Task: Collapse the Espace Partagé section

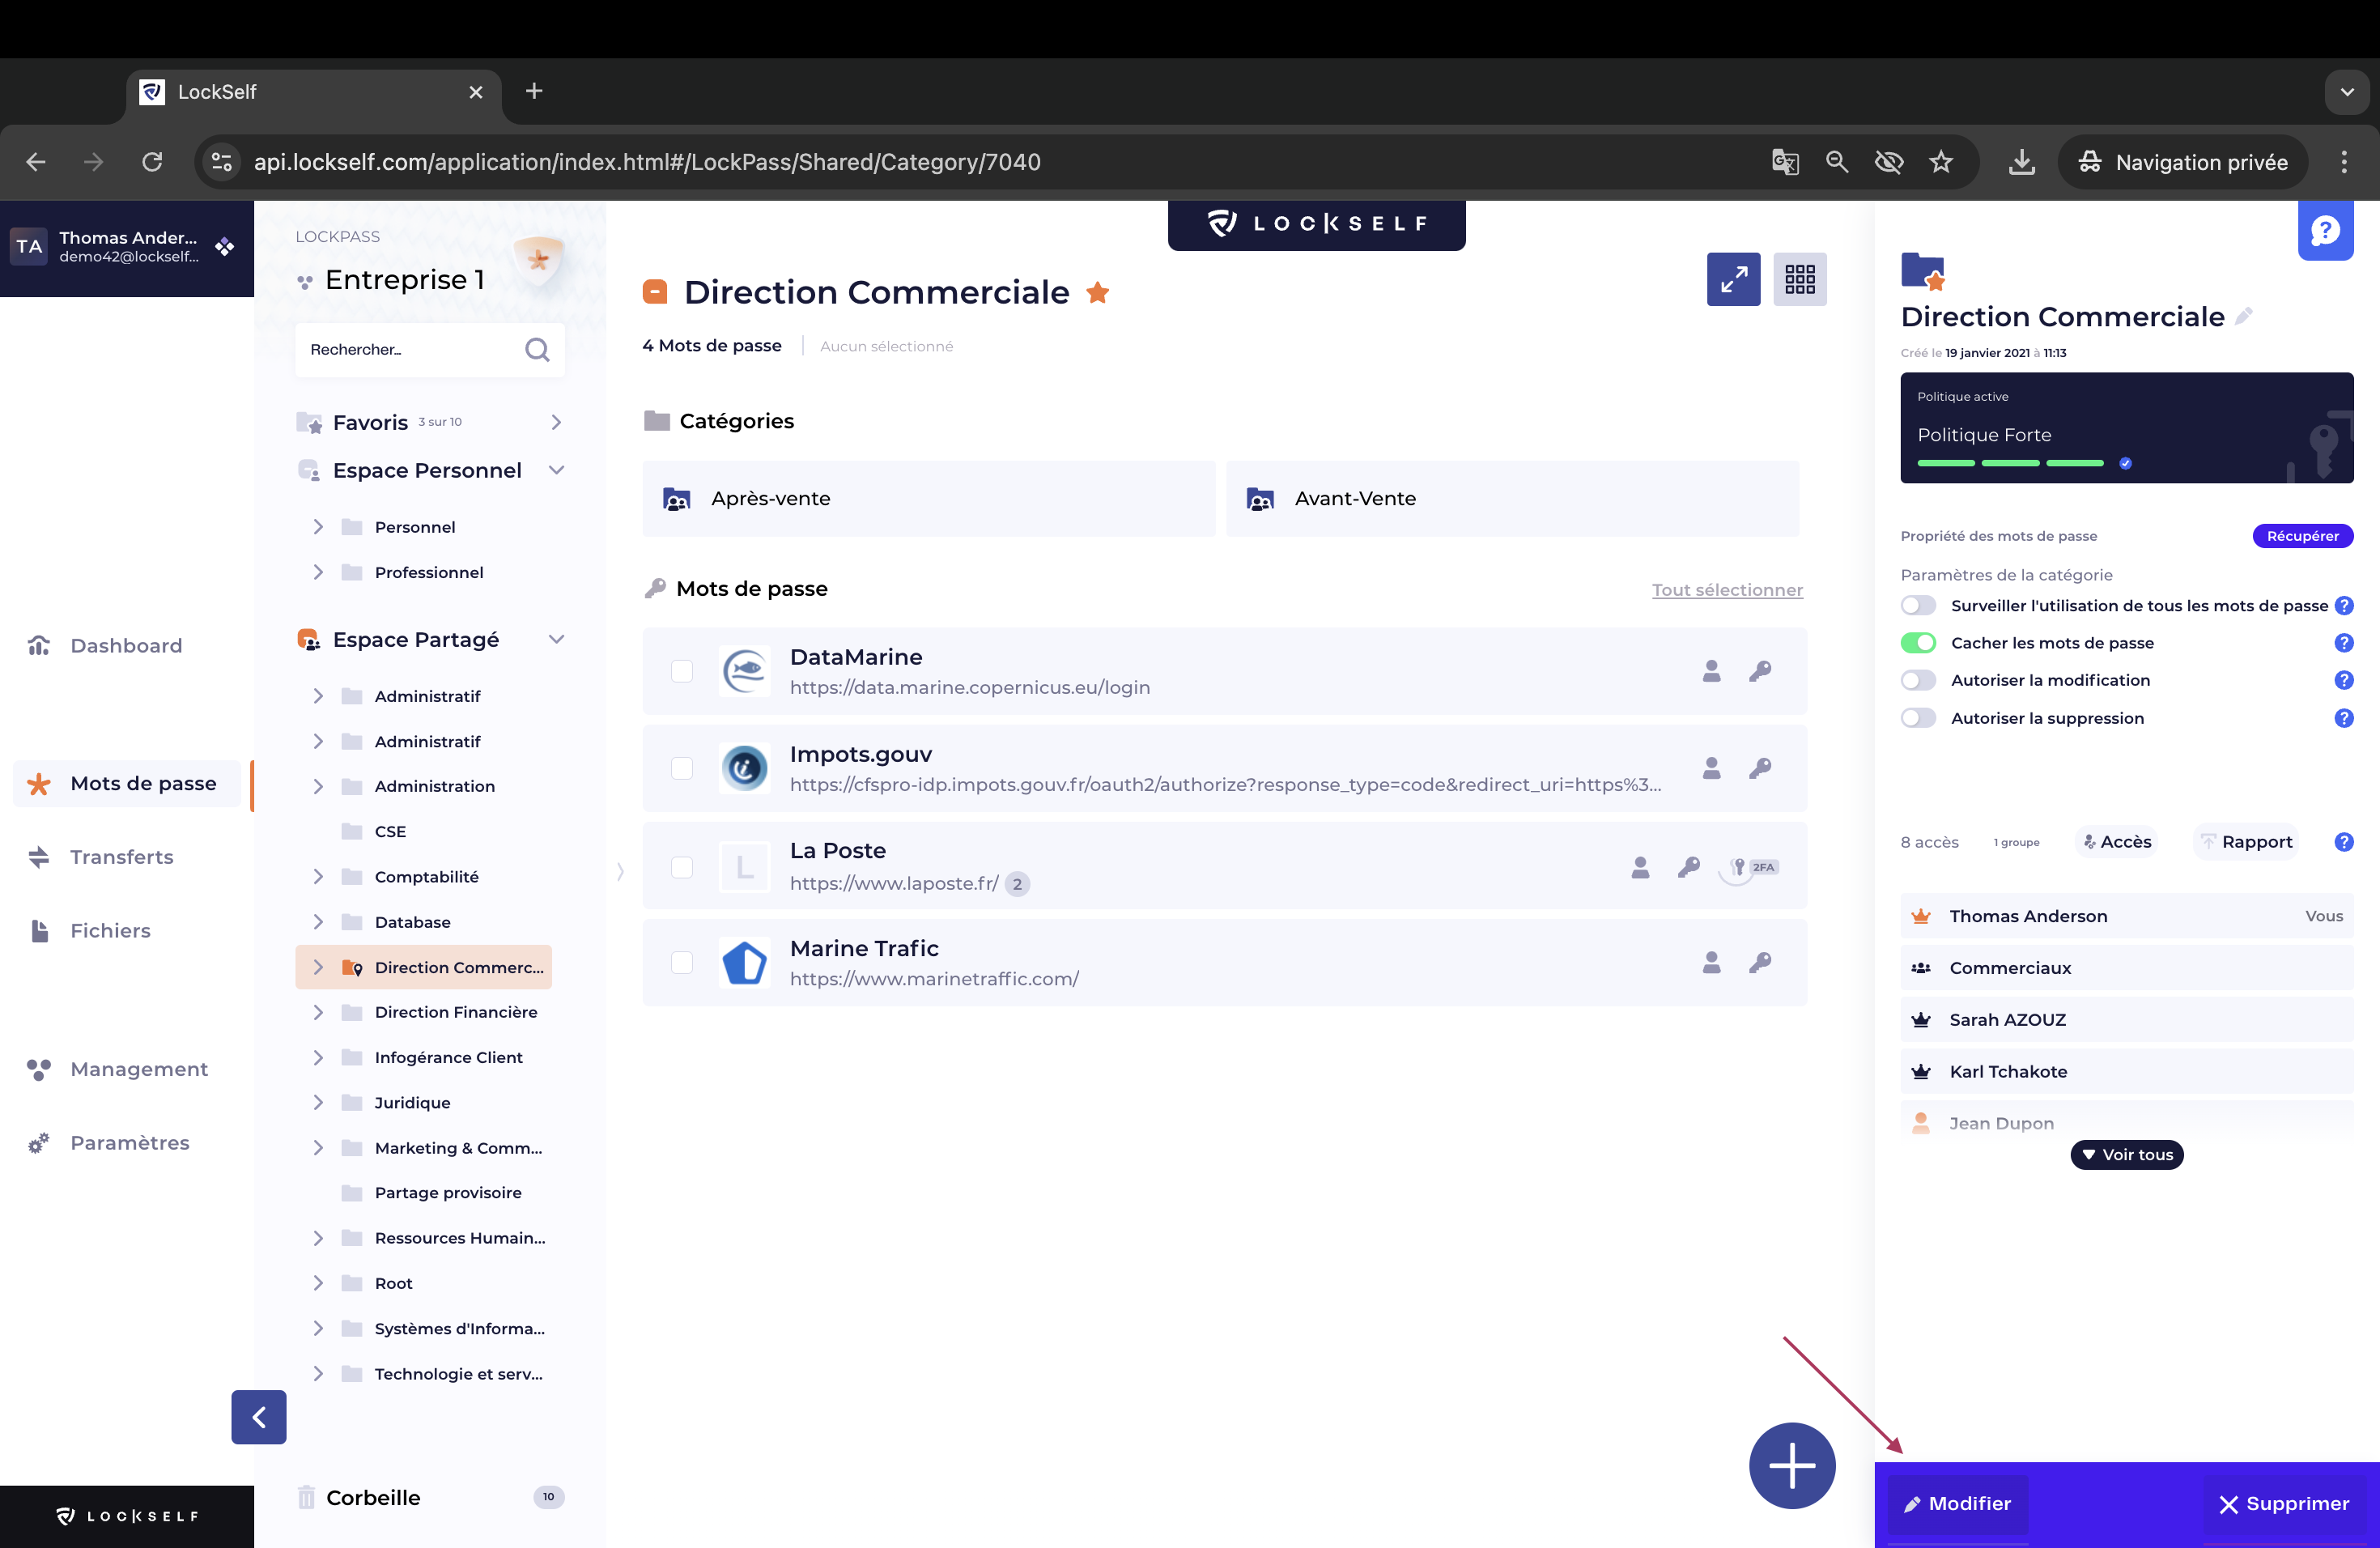Action: pyautogui.click(x=557, y=640)
